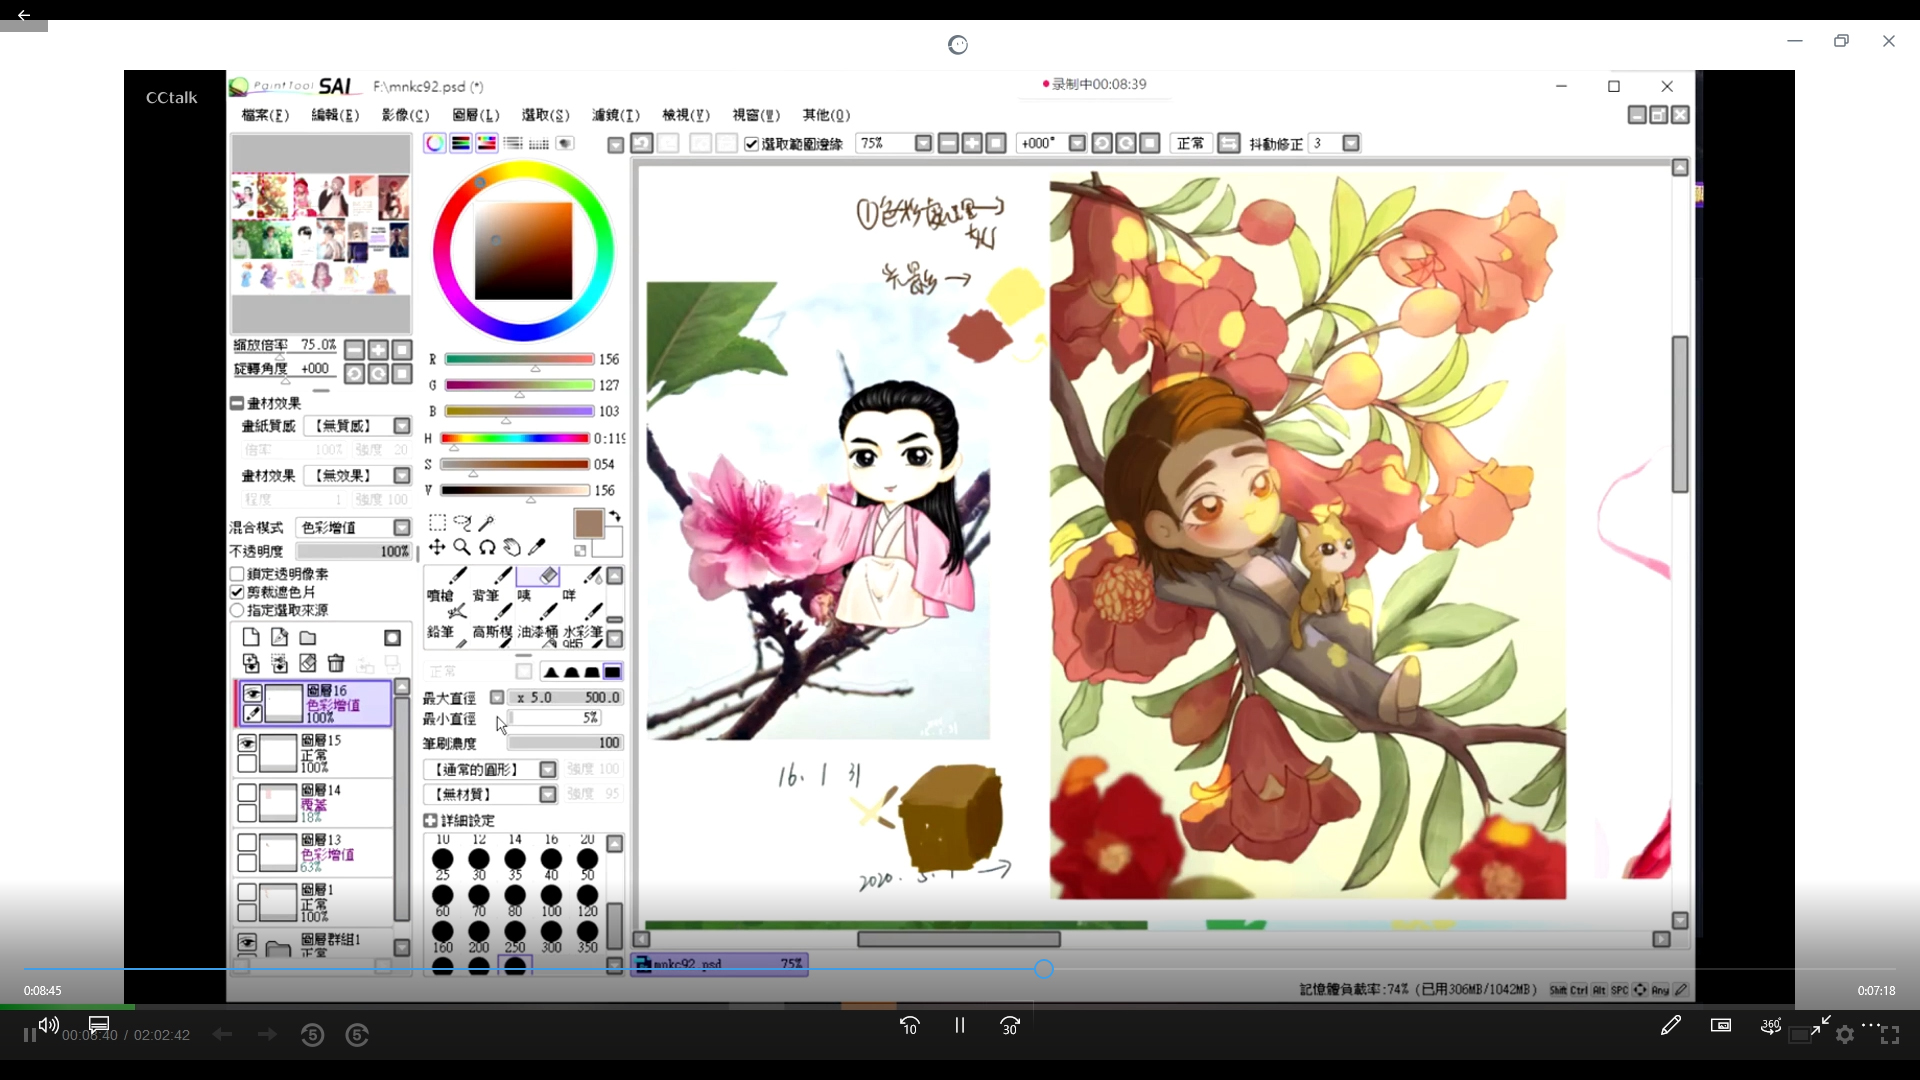Open the 無材質 brush texture dropdown

click(548, 794)
